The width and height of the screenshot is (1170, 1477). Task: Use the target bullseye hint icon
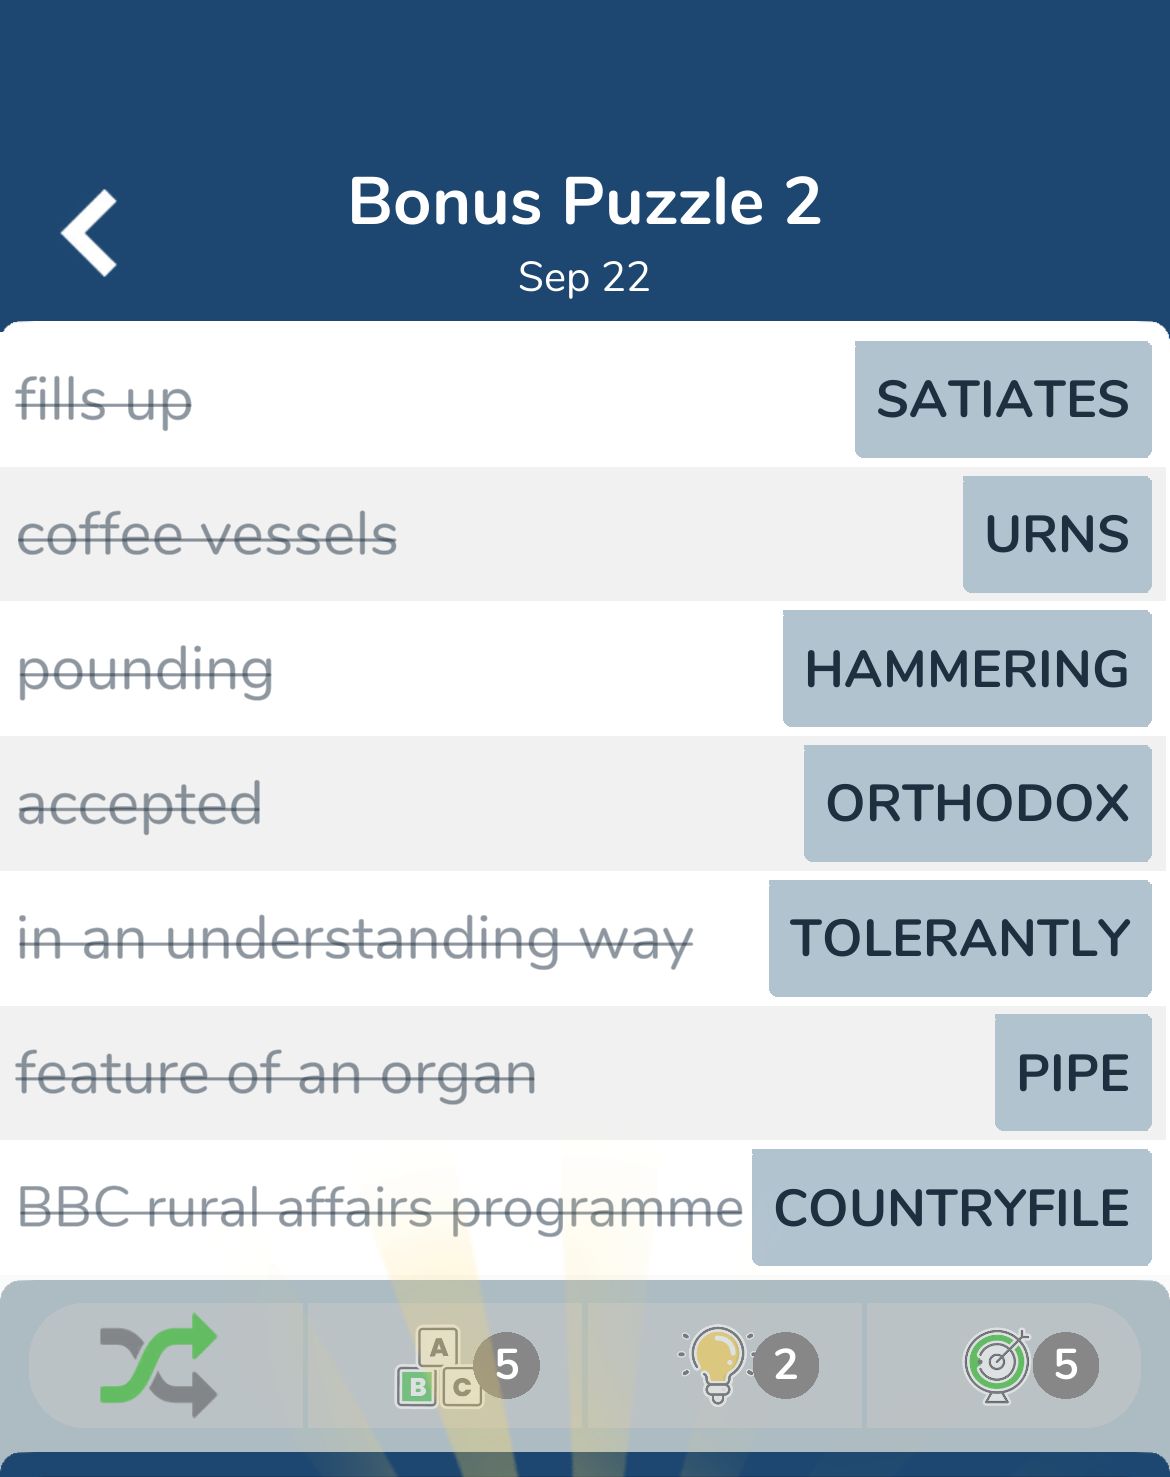pos(996,1365)
